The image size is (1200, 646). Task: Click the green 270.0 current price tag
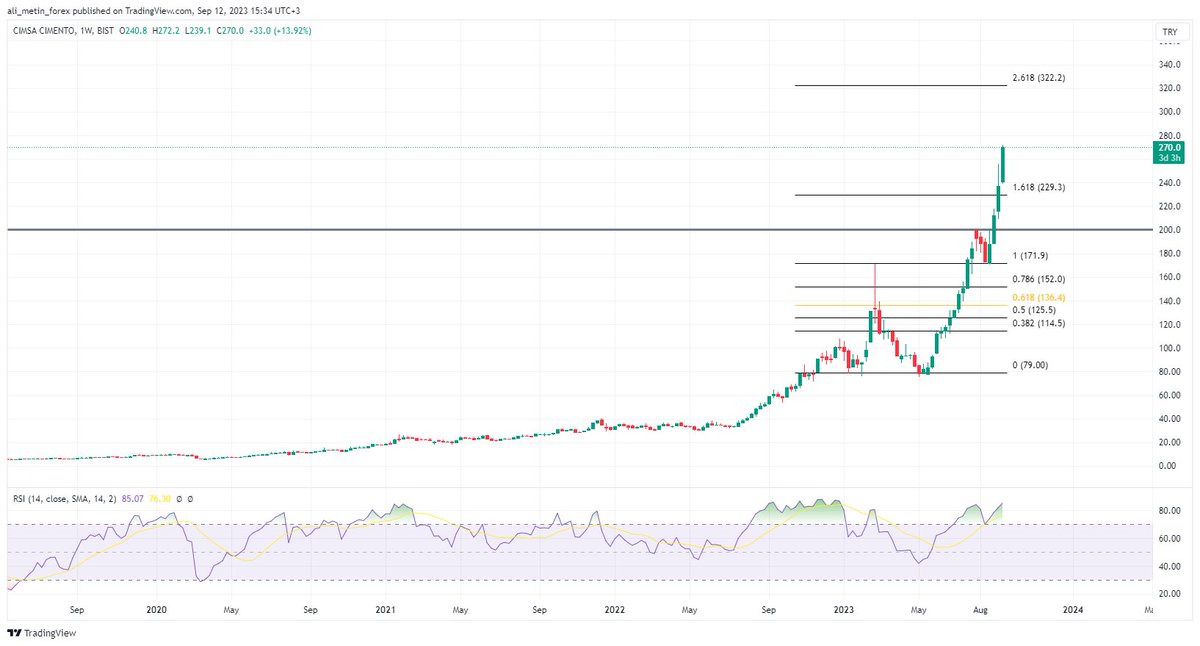pos(1167,147)
